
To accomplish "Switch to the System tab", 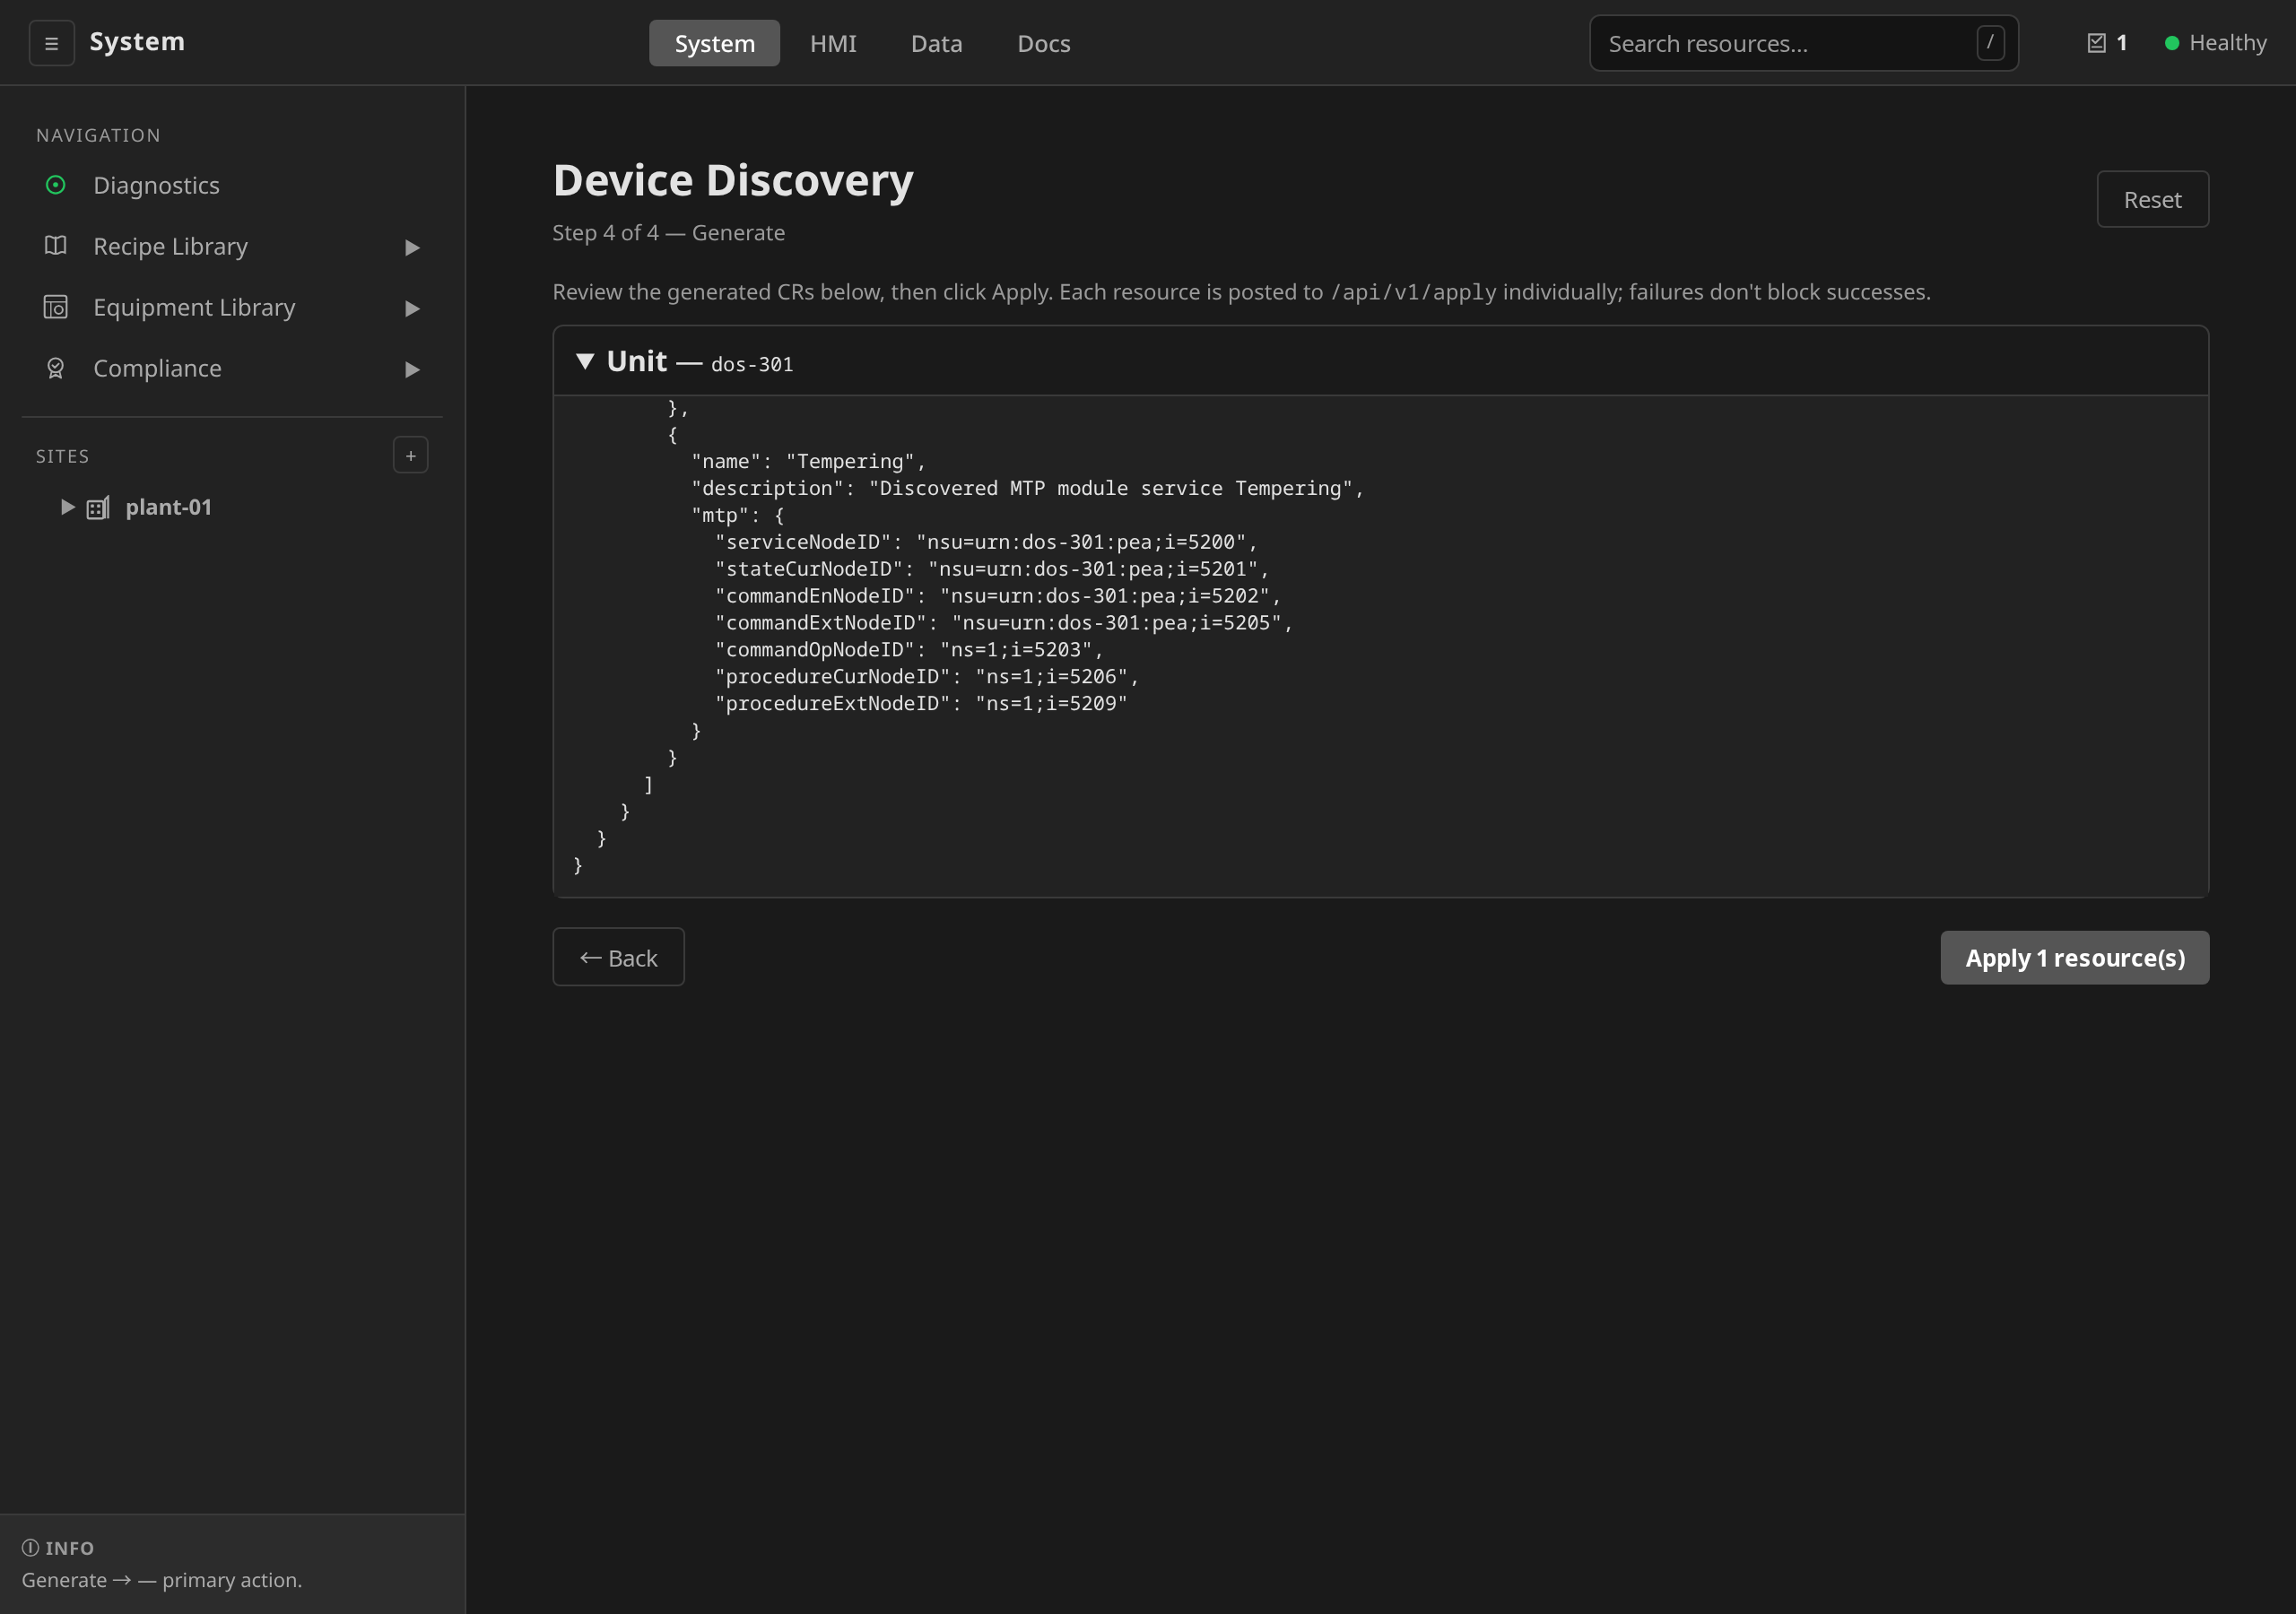I will coord(714,43).
